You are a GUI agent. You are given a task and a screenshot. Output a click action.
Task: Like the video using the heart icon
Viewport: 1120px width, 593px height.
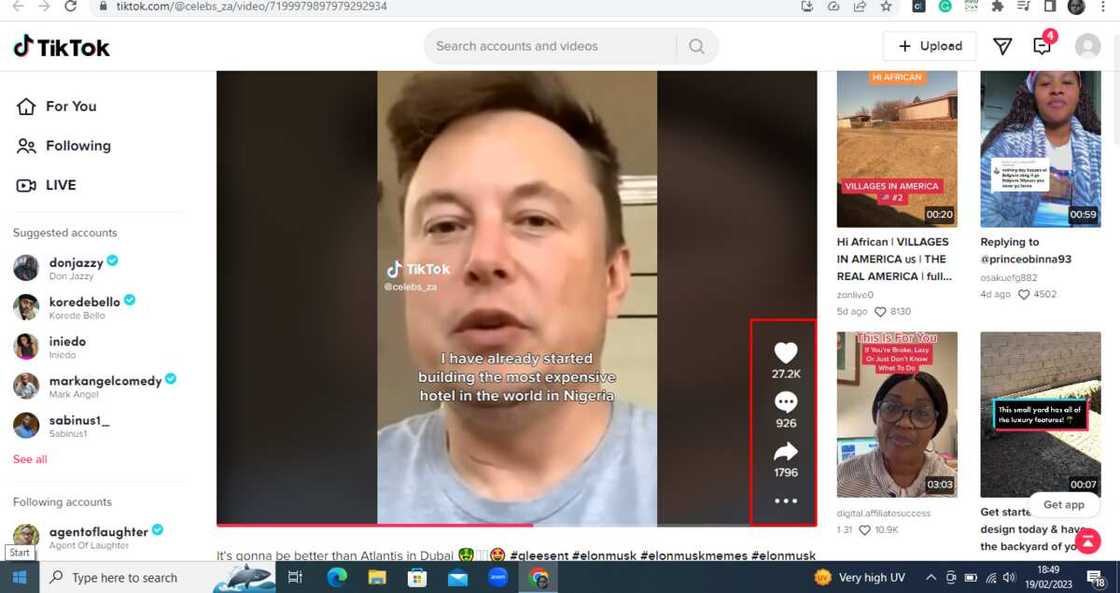tap(786, 352)
